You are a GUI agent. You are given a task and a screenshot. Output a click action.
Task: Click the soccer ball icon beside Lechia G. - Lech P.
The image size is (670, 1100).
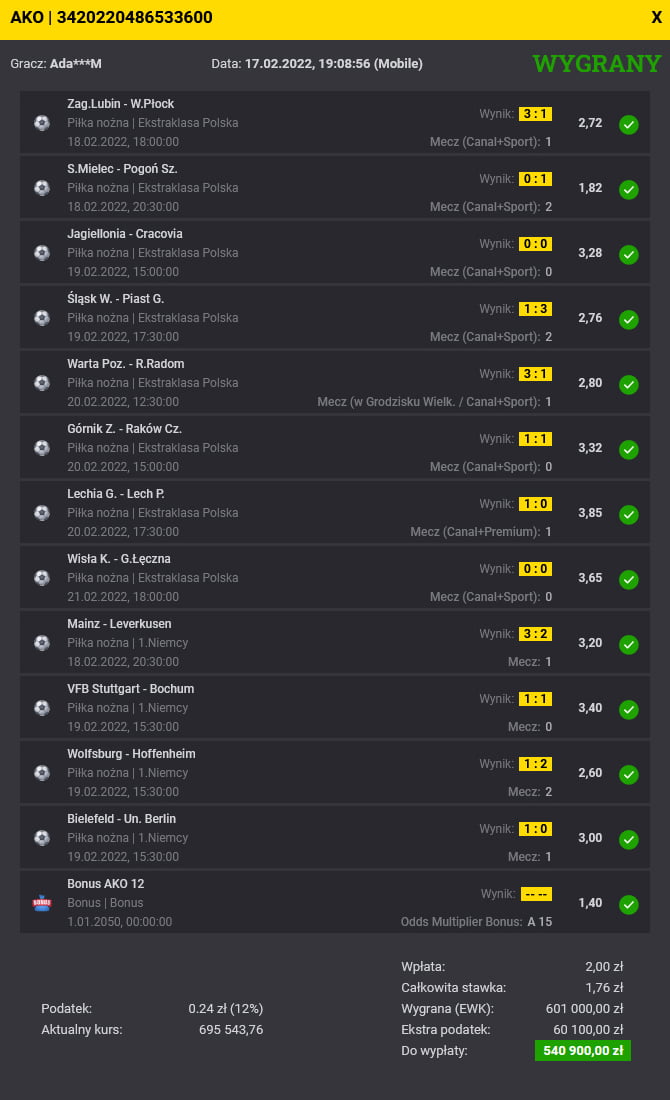tap(42, 513)
